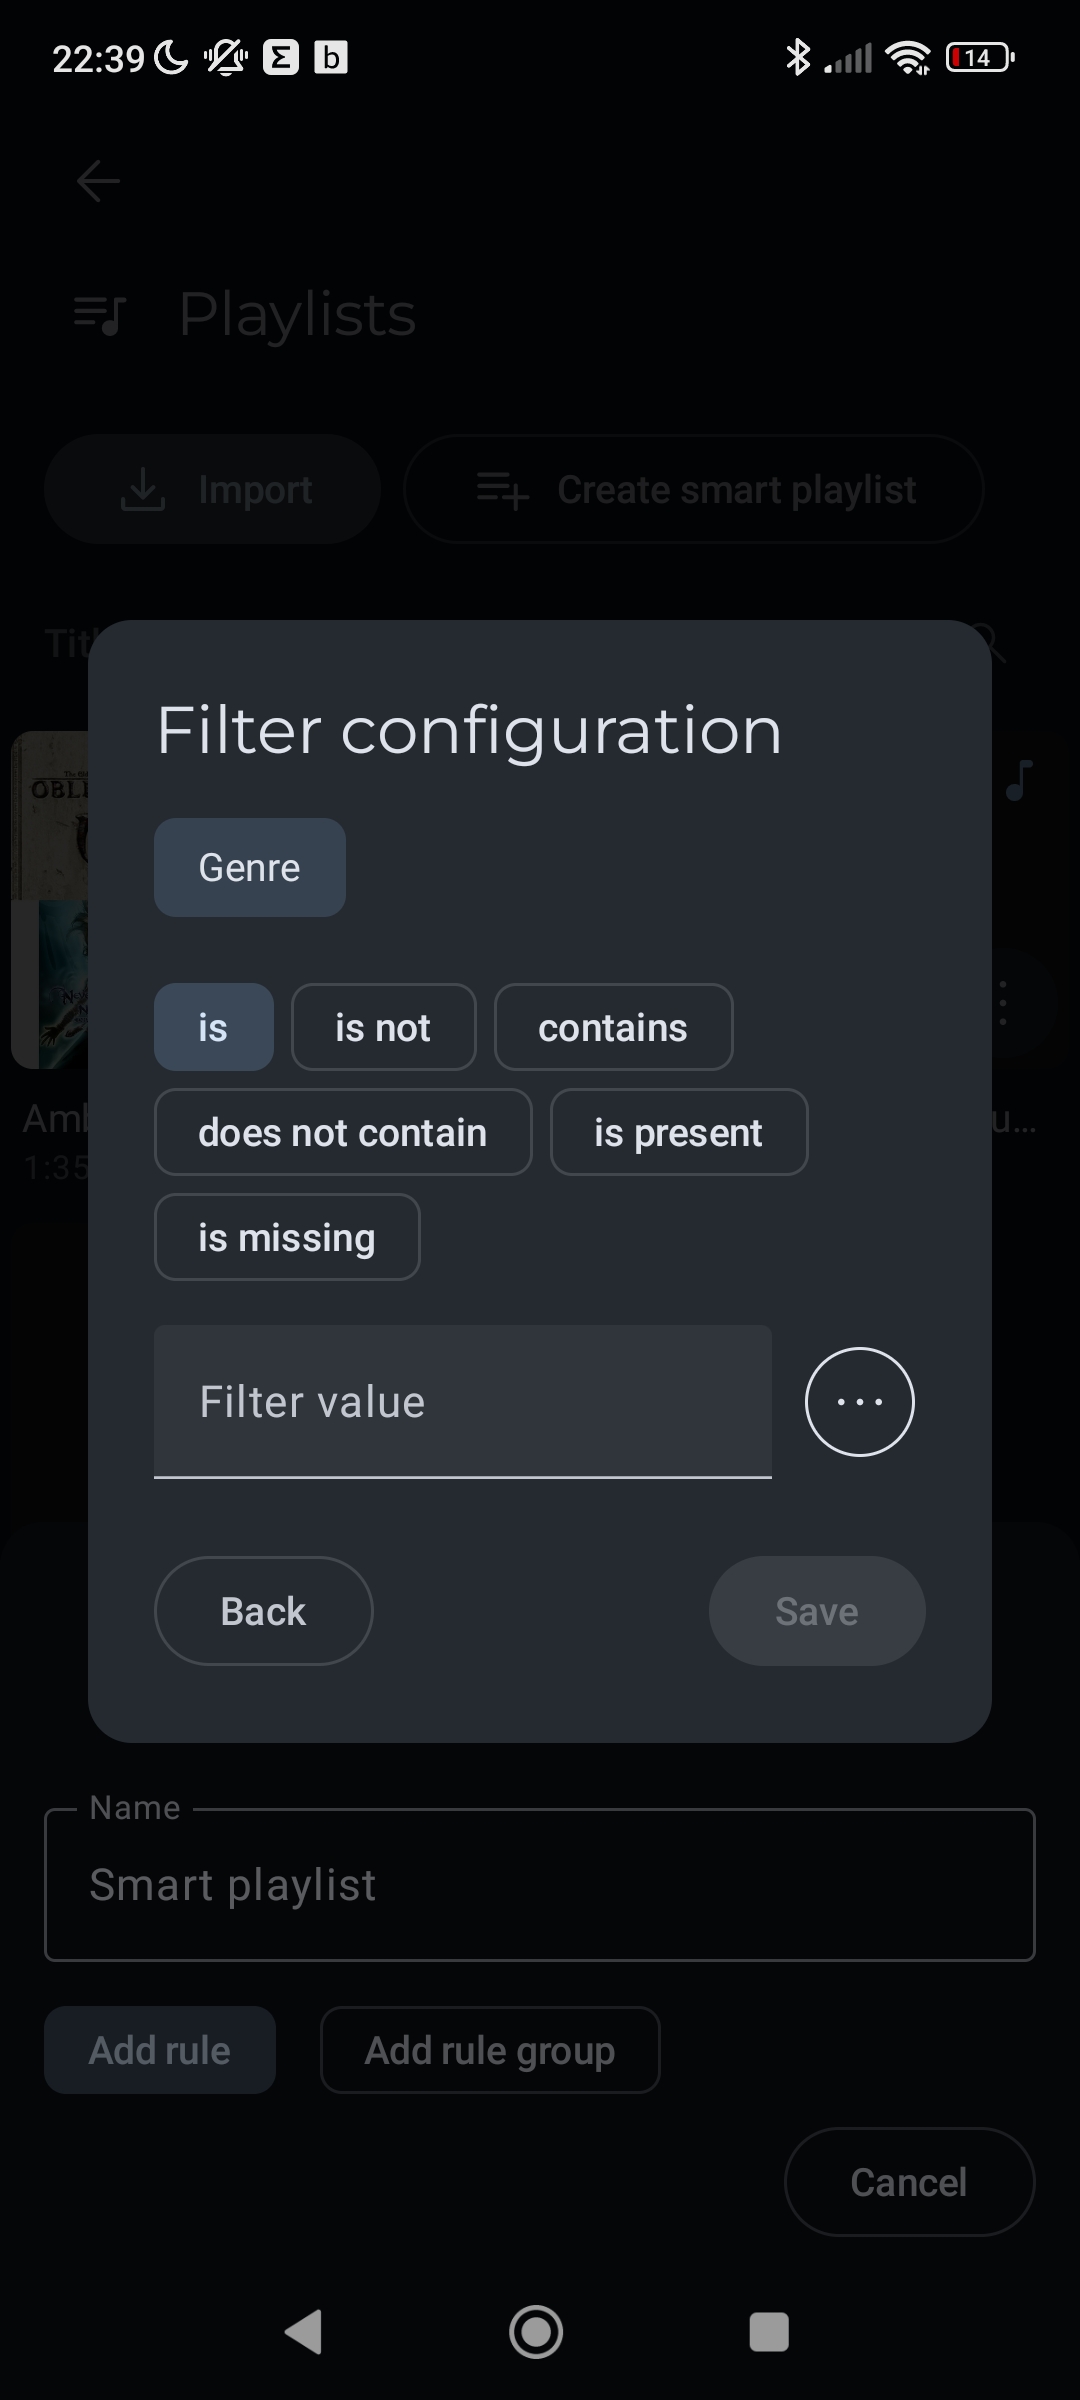Open value picker with three-dots button
This screenshot has height=2400, width=1080.
pyautogui.click(x=859, y=1402)
